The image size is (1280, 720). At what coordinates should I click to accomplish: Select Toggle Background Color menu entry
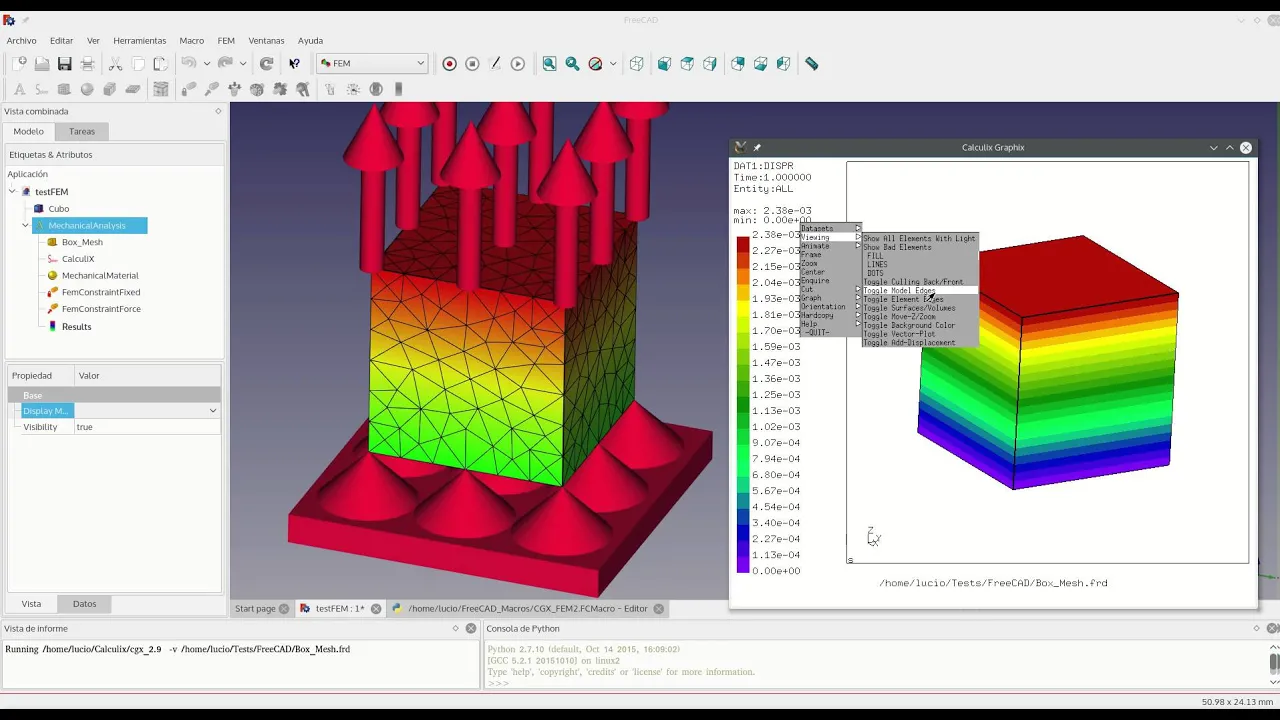pos(920,325)
